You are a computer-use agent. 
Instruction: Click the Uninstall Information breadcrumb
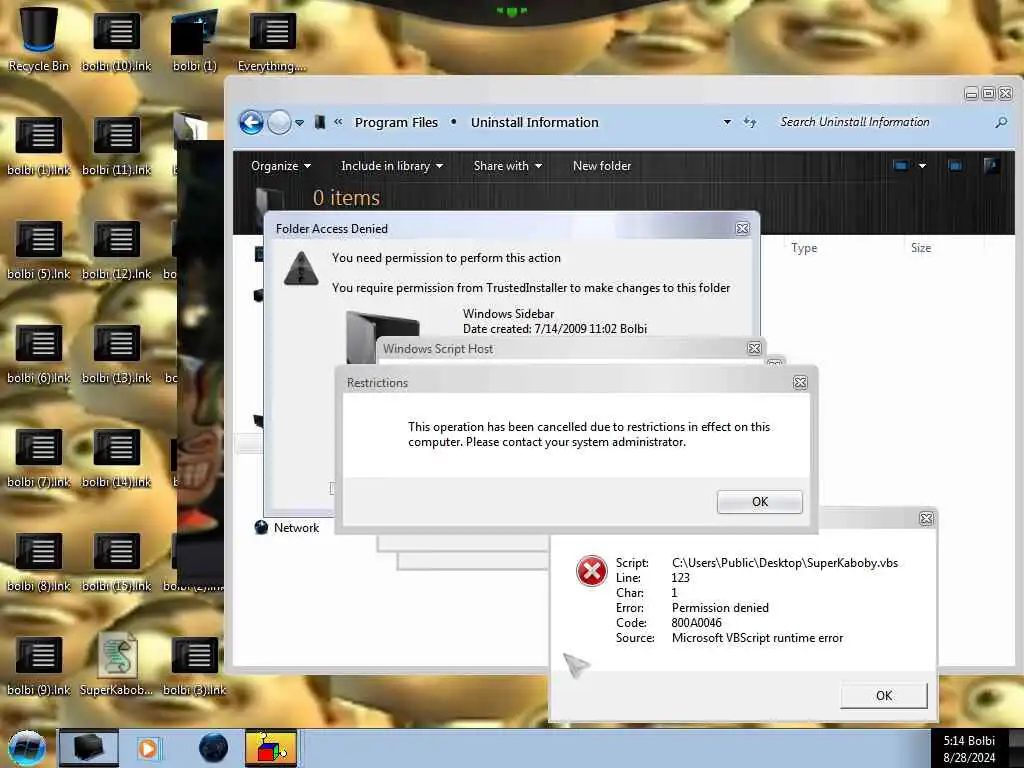click(534, 122)
